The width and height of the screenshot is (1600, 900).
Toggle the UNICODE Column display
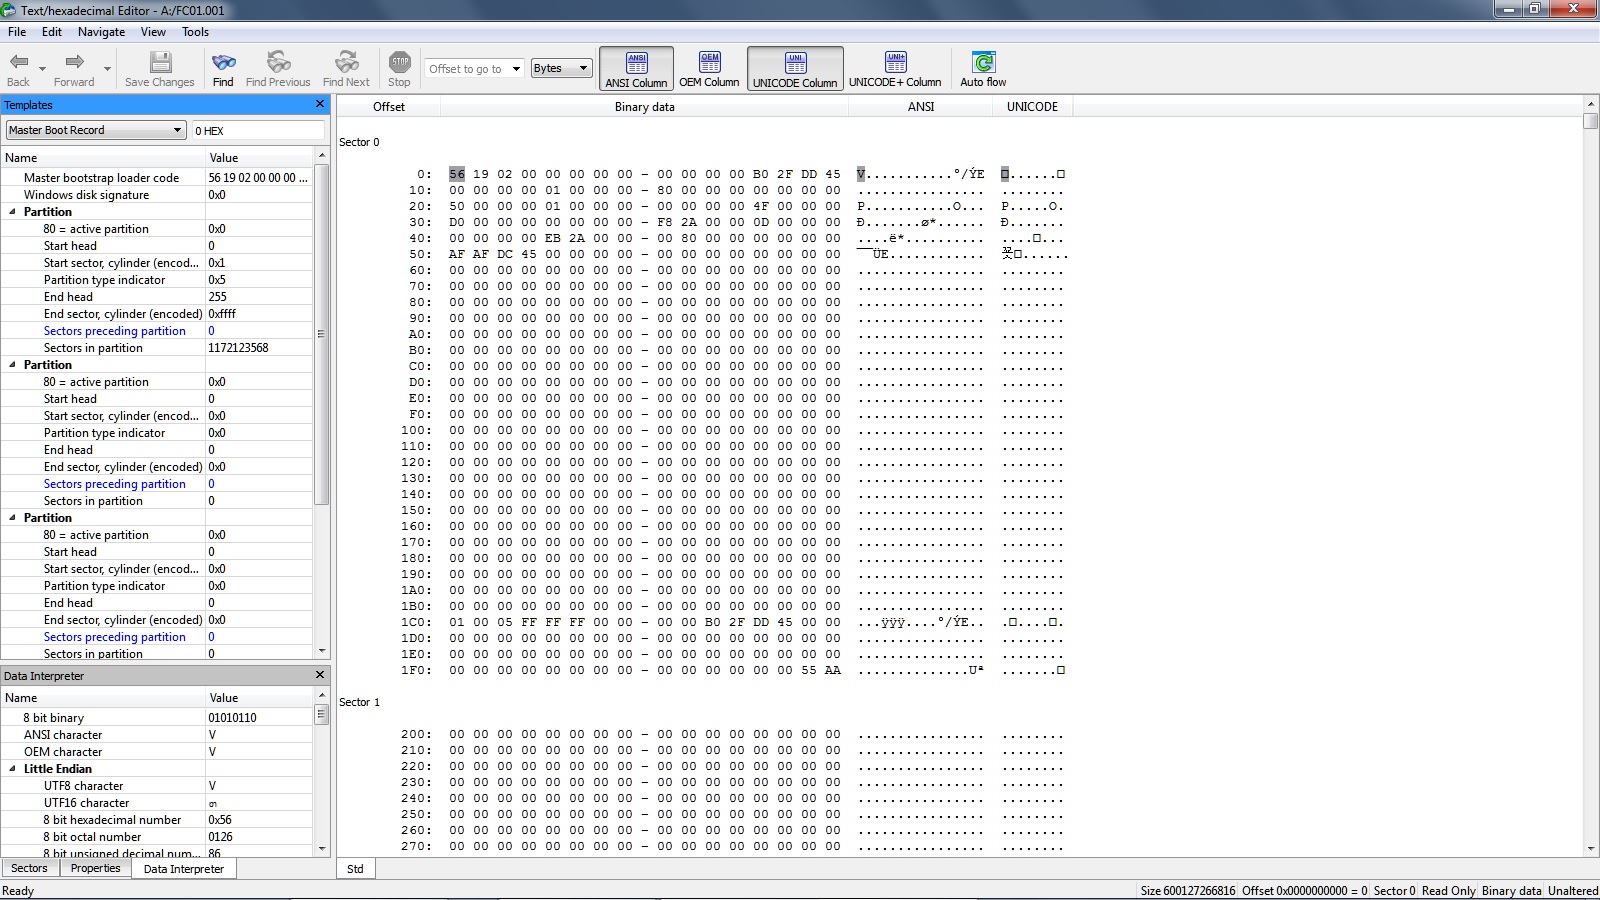pyautogui.click(x=795, y=69)
